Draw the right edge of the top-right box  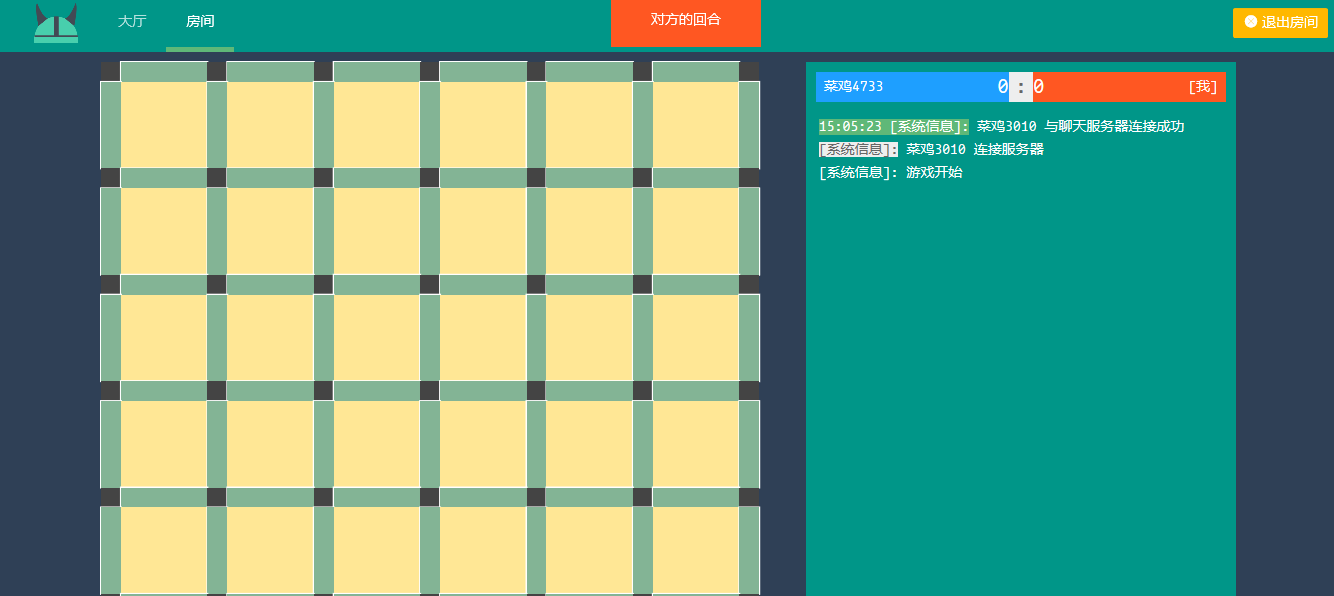click(x=749, y=125)
